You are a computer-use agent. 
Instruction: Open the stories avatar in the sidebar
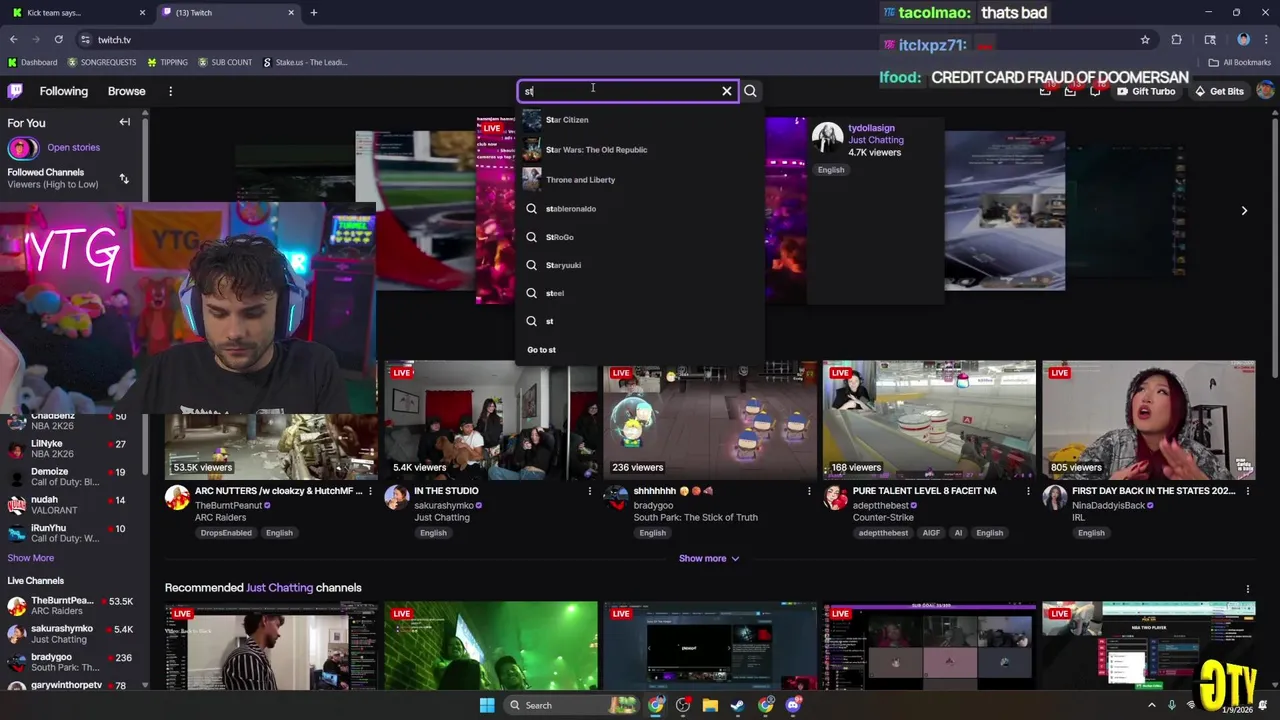22,148
